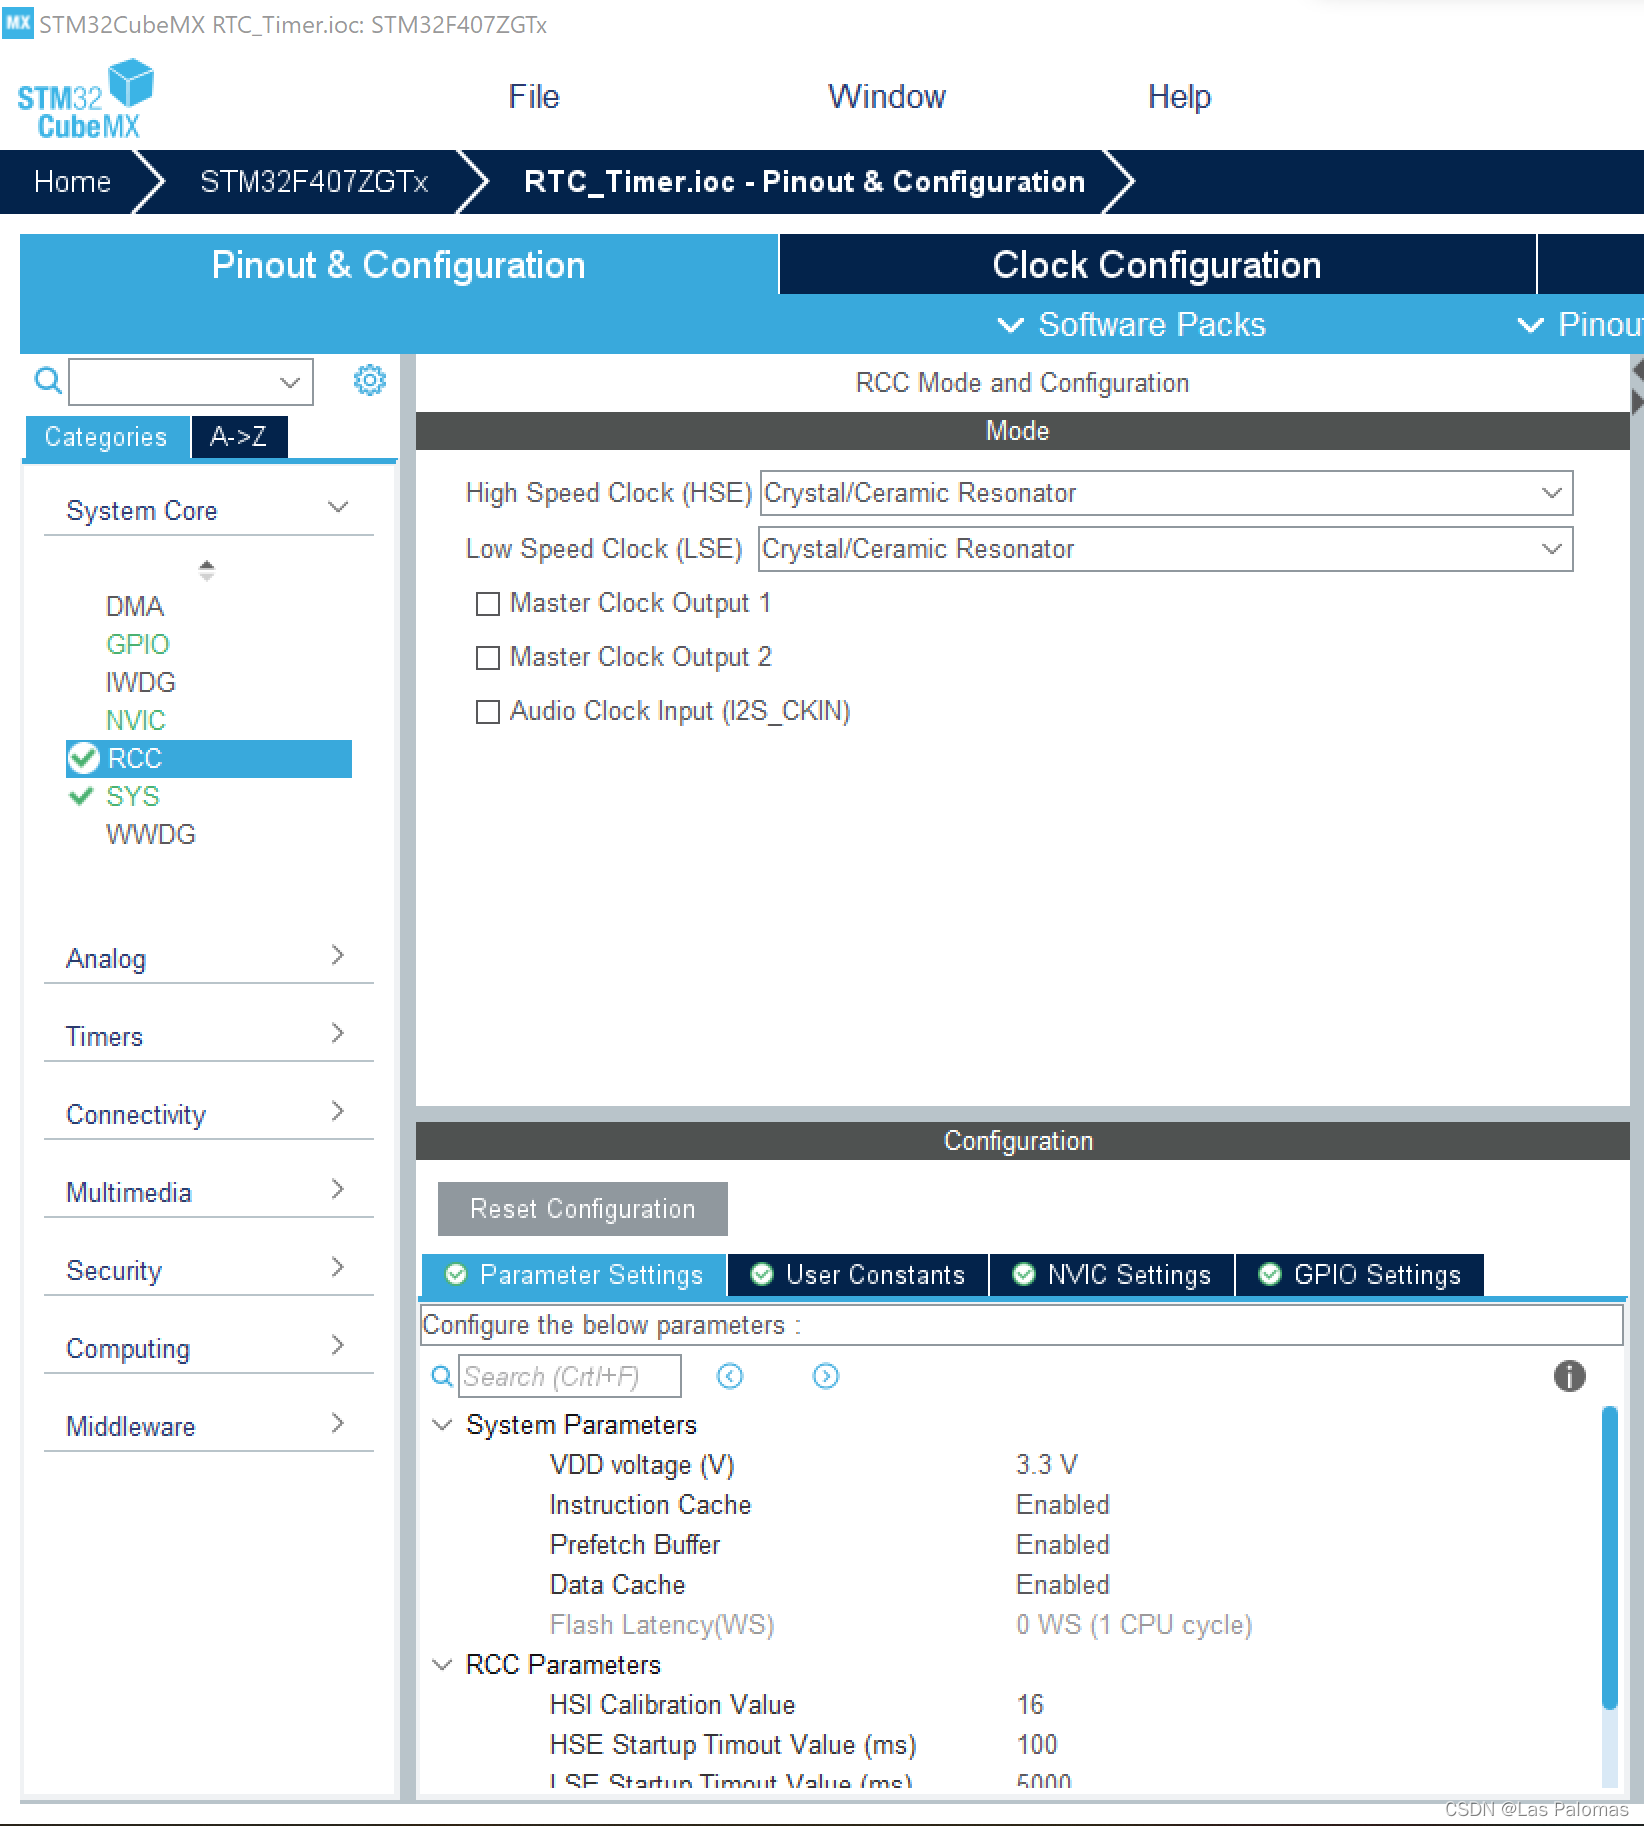
Task: Click the parameter list vertical scrollbar
Action: (x=1609, y=1558)
